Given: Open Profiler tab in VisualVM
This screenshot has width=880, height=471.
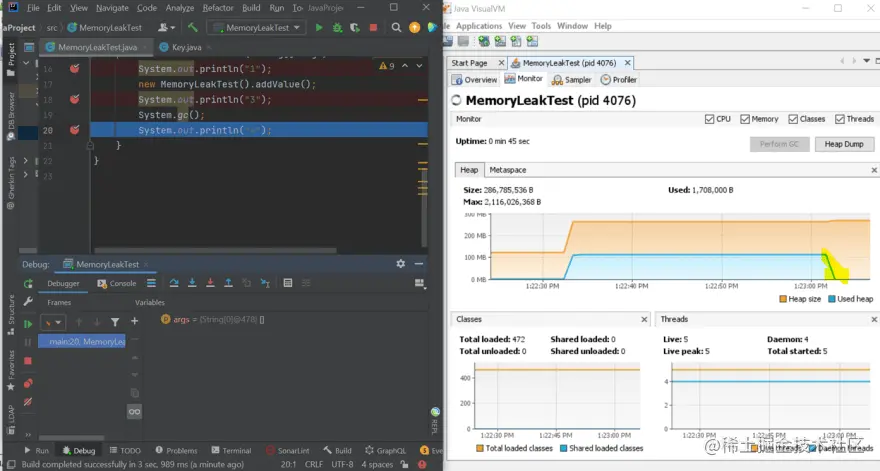Looking at the screenshot, I should 618,80.
